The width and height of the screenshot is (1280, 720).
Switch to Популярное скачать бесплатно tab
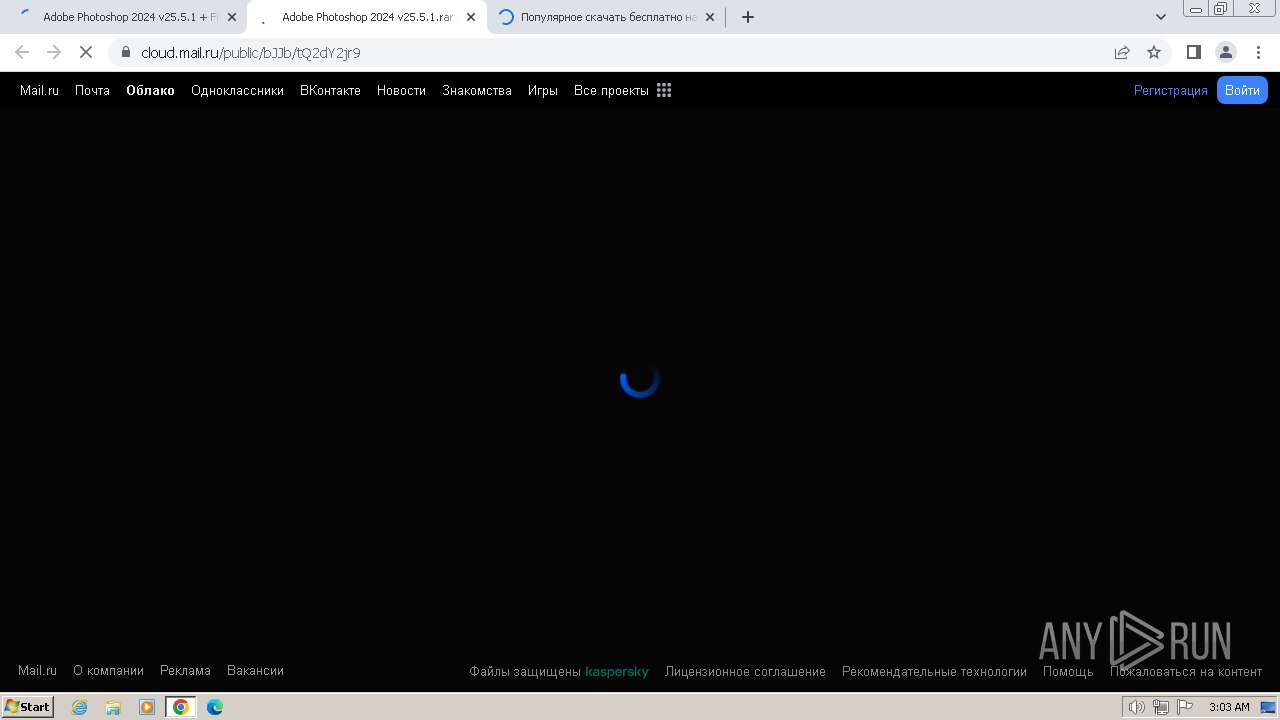click(606, 17)
